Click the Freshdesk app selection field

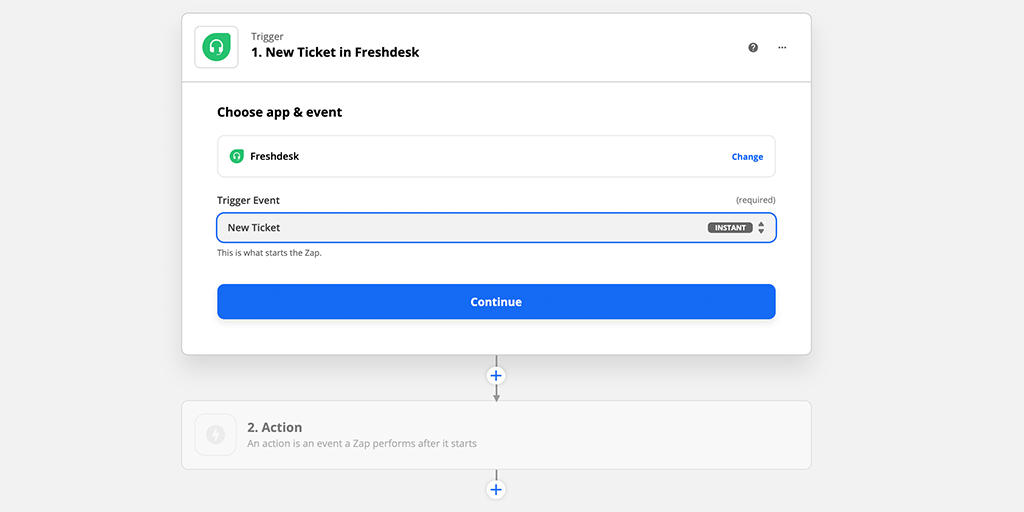point(496,157)
